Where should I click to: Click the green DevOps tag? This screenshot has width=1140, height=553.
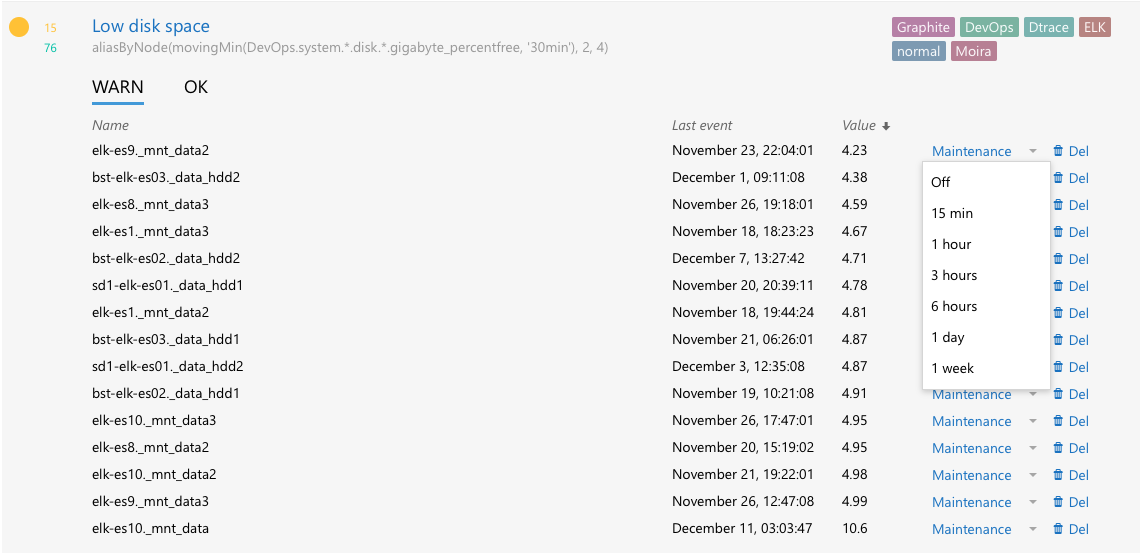click(988, 28)
